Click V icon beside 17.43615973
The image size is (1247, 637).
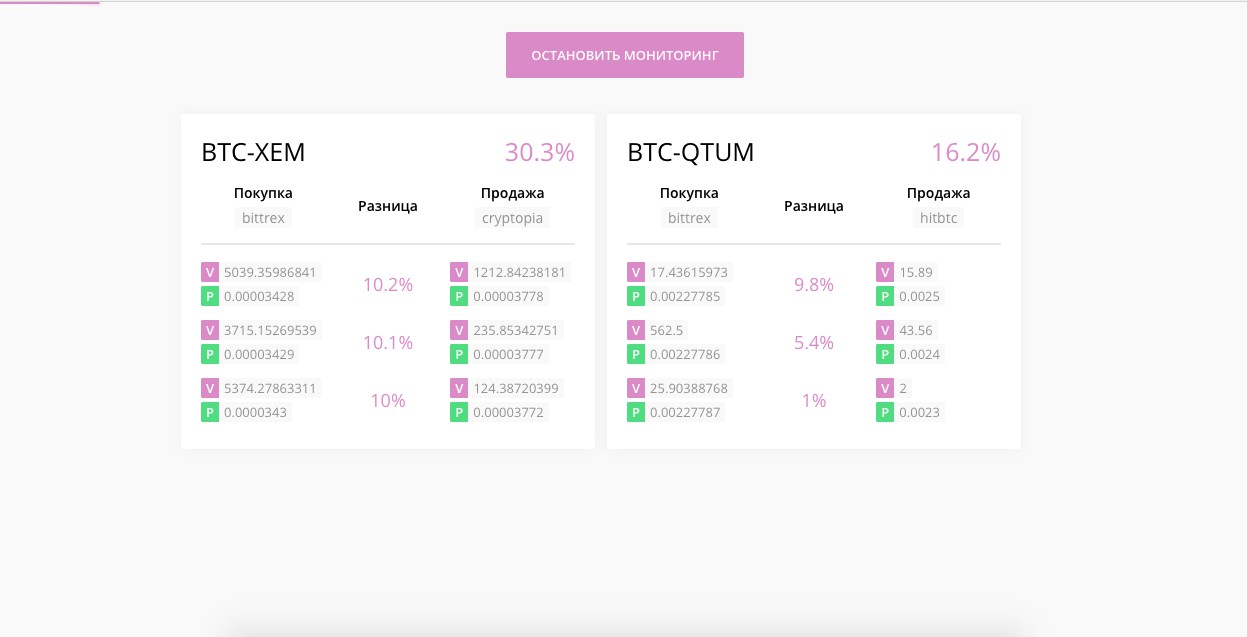(636, 272)
